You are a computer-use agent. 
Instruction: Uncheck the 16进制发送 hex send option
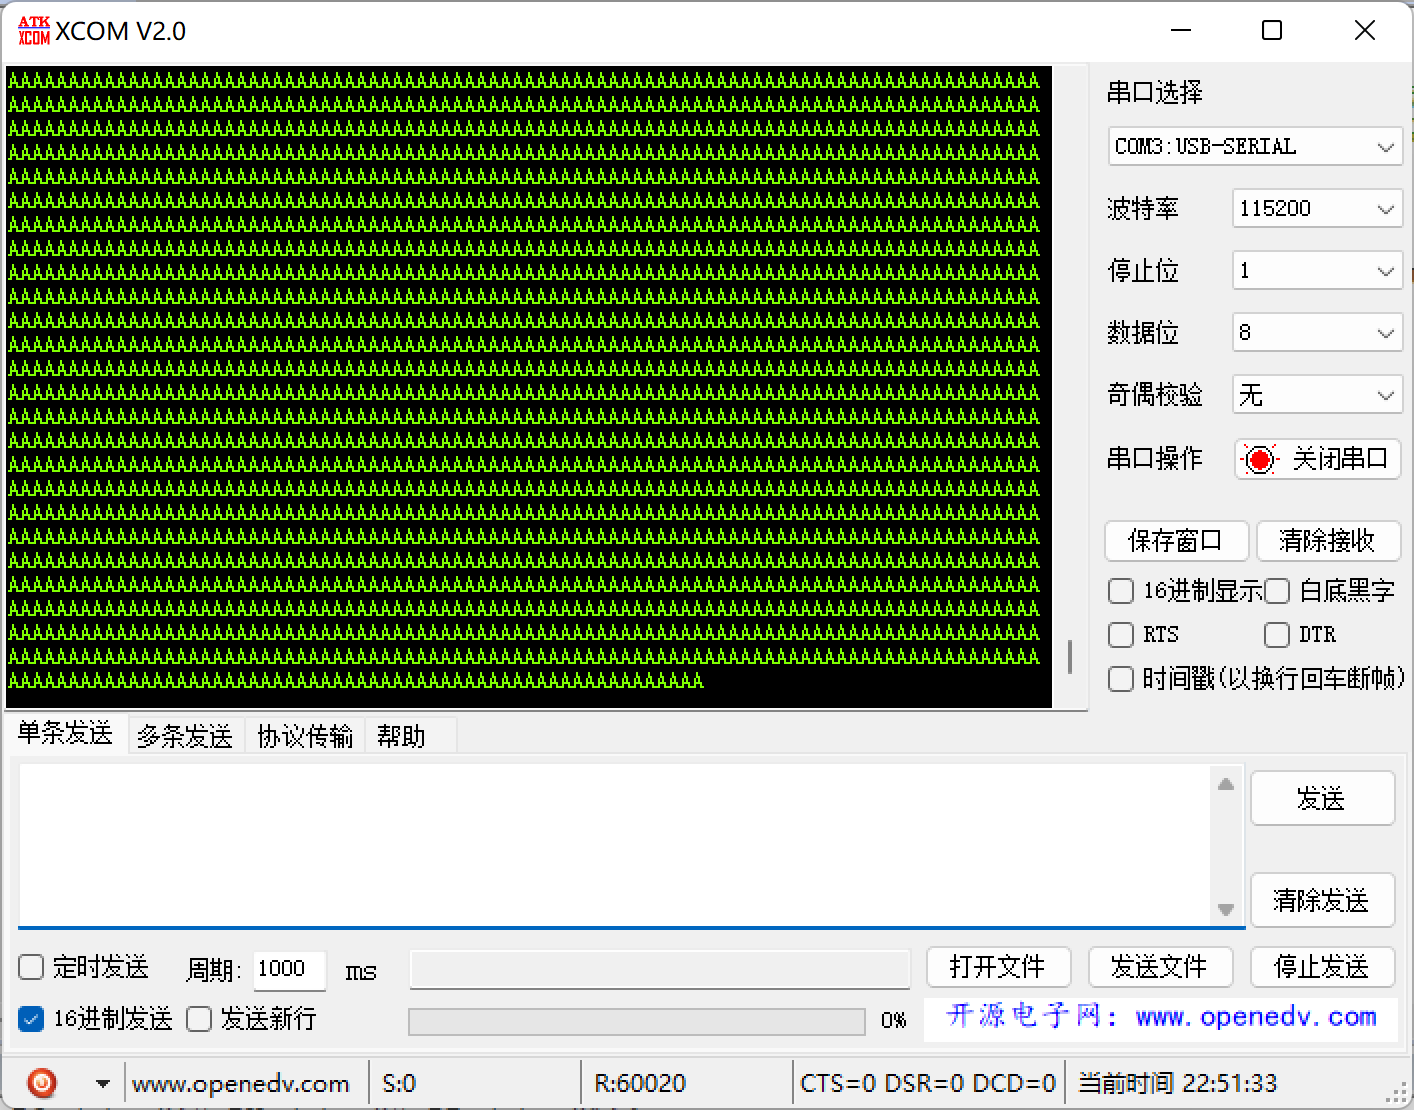click(x=30, y=1018)
